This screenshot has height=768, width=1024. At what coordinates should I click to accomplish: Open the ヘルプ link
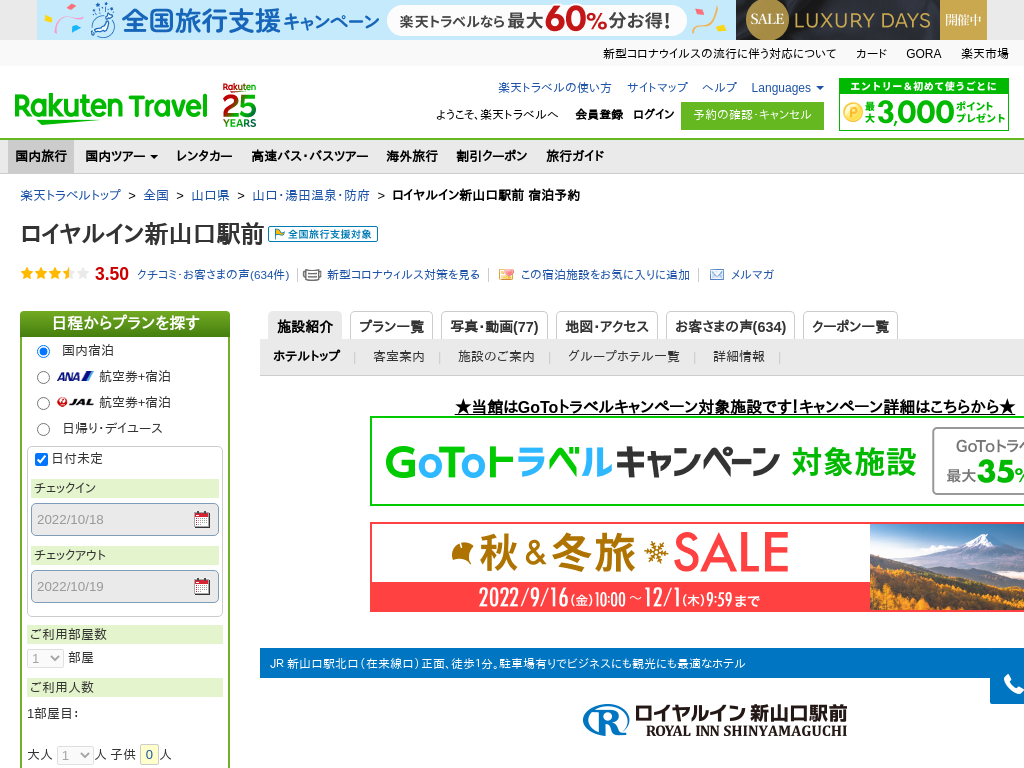click(719, 88)
